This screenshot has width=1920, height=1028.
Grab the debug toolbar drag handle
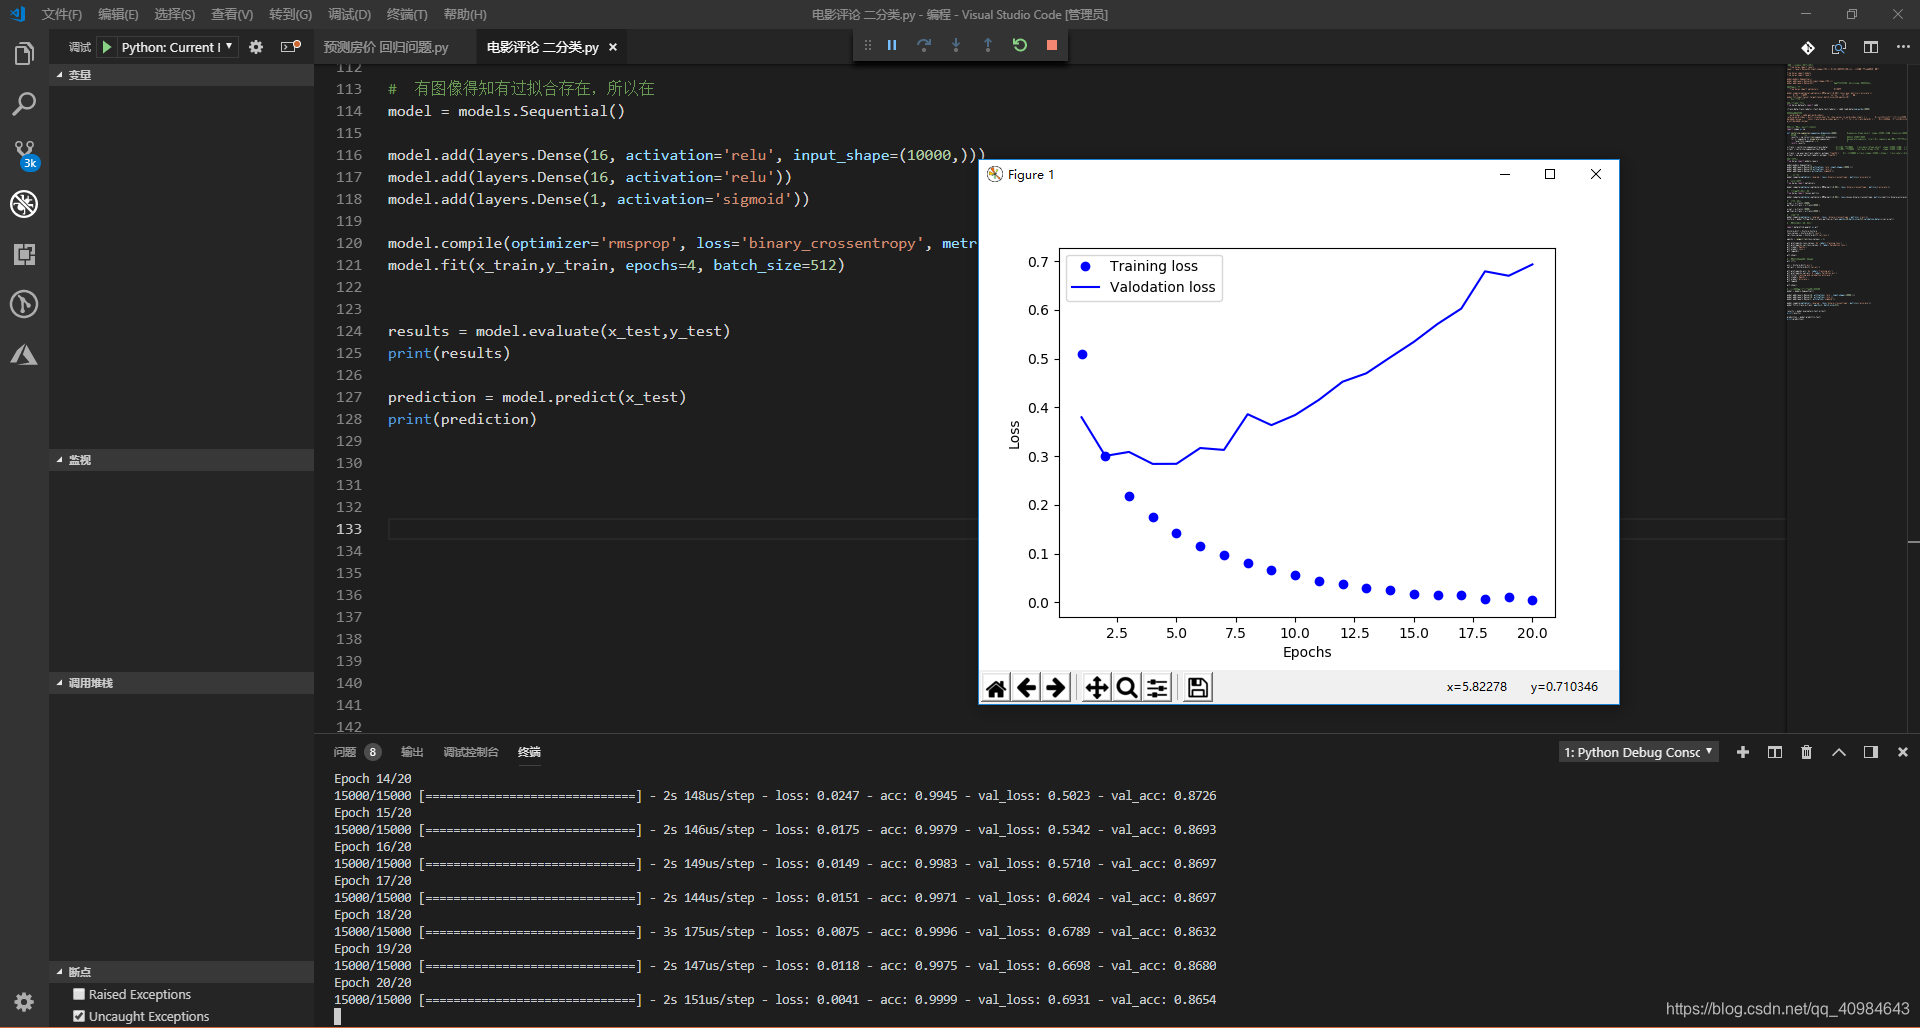coord(867,45)
